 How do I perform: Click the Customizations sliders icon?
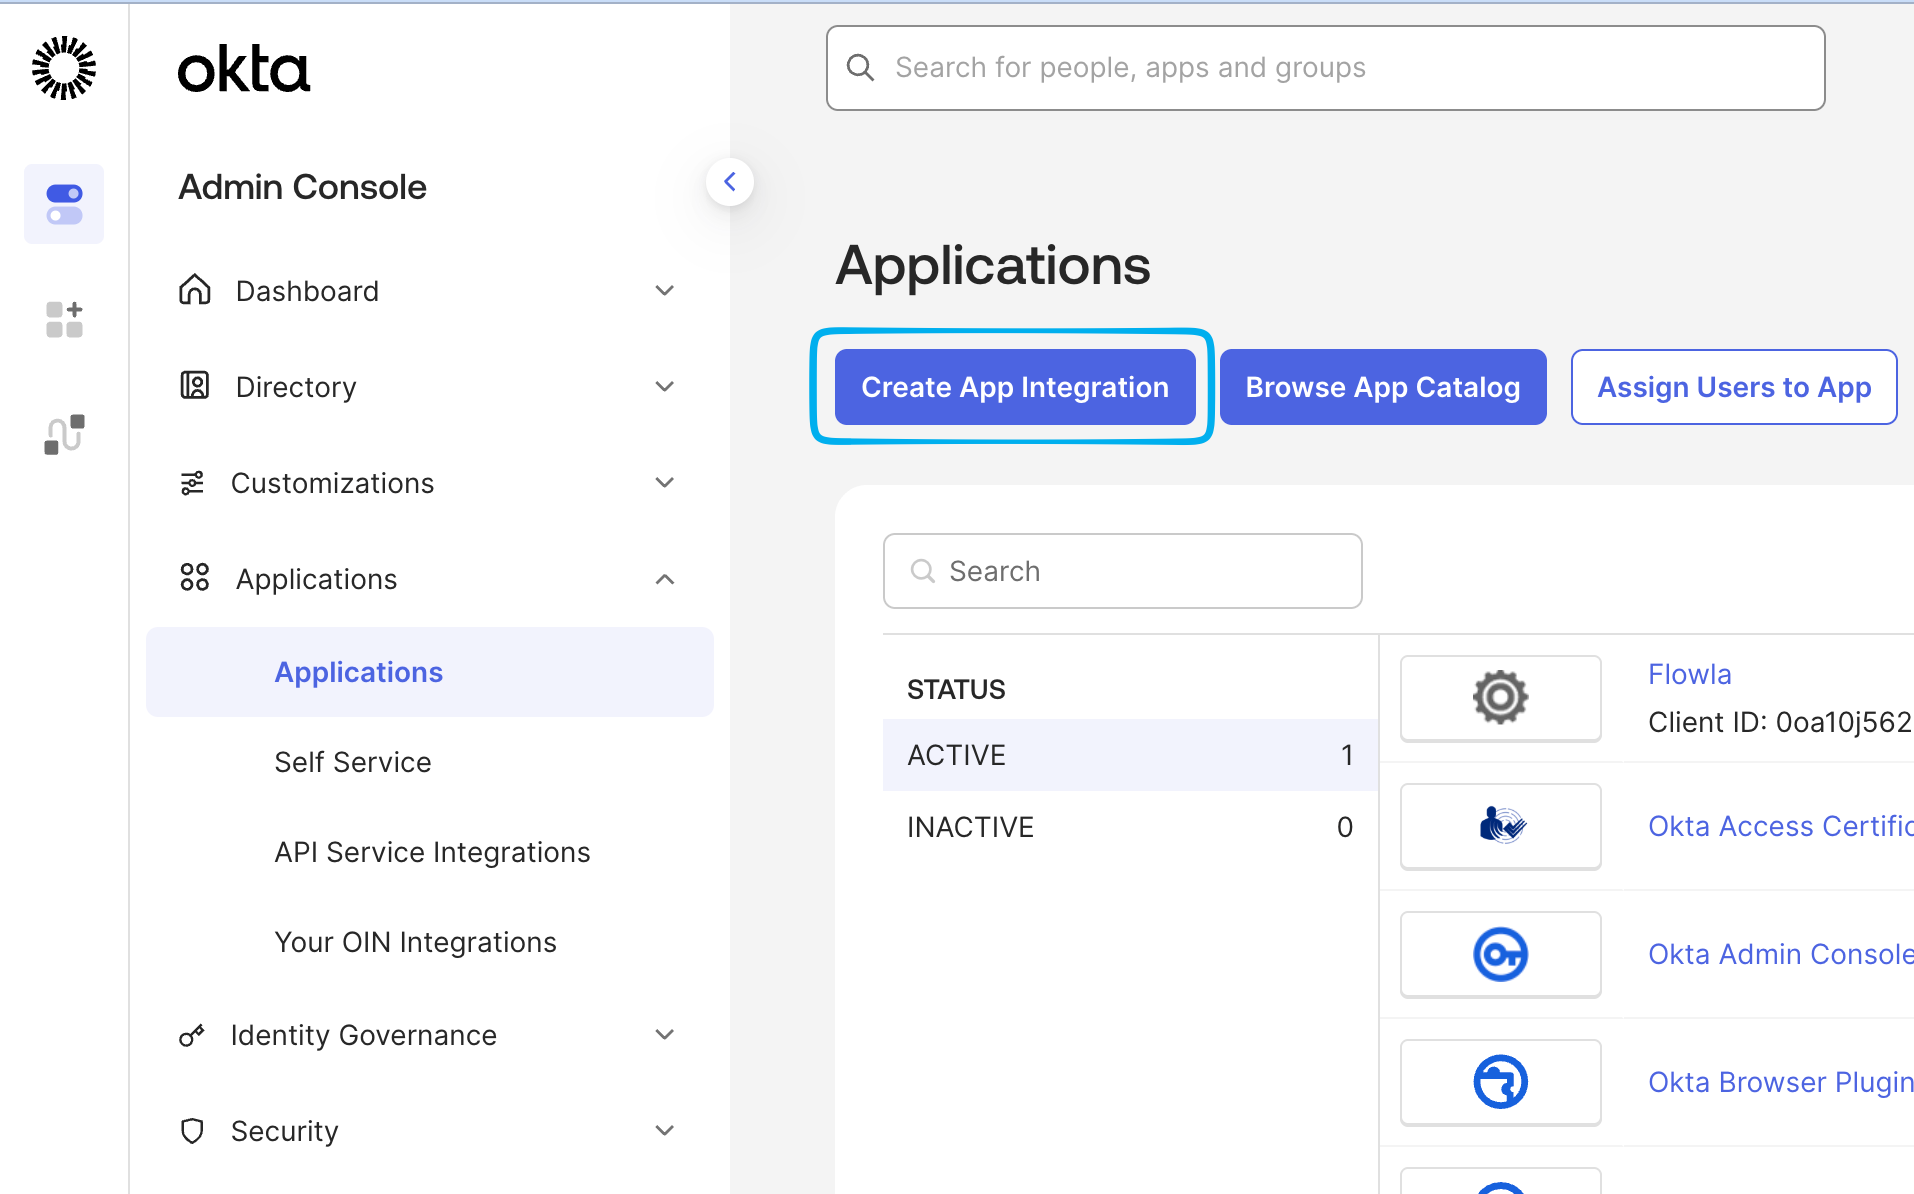pyautogui.click(x=192, y=483)
